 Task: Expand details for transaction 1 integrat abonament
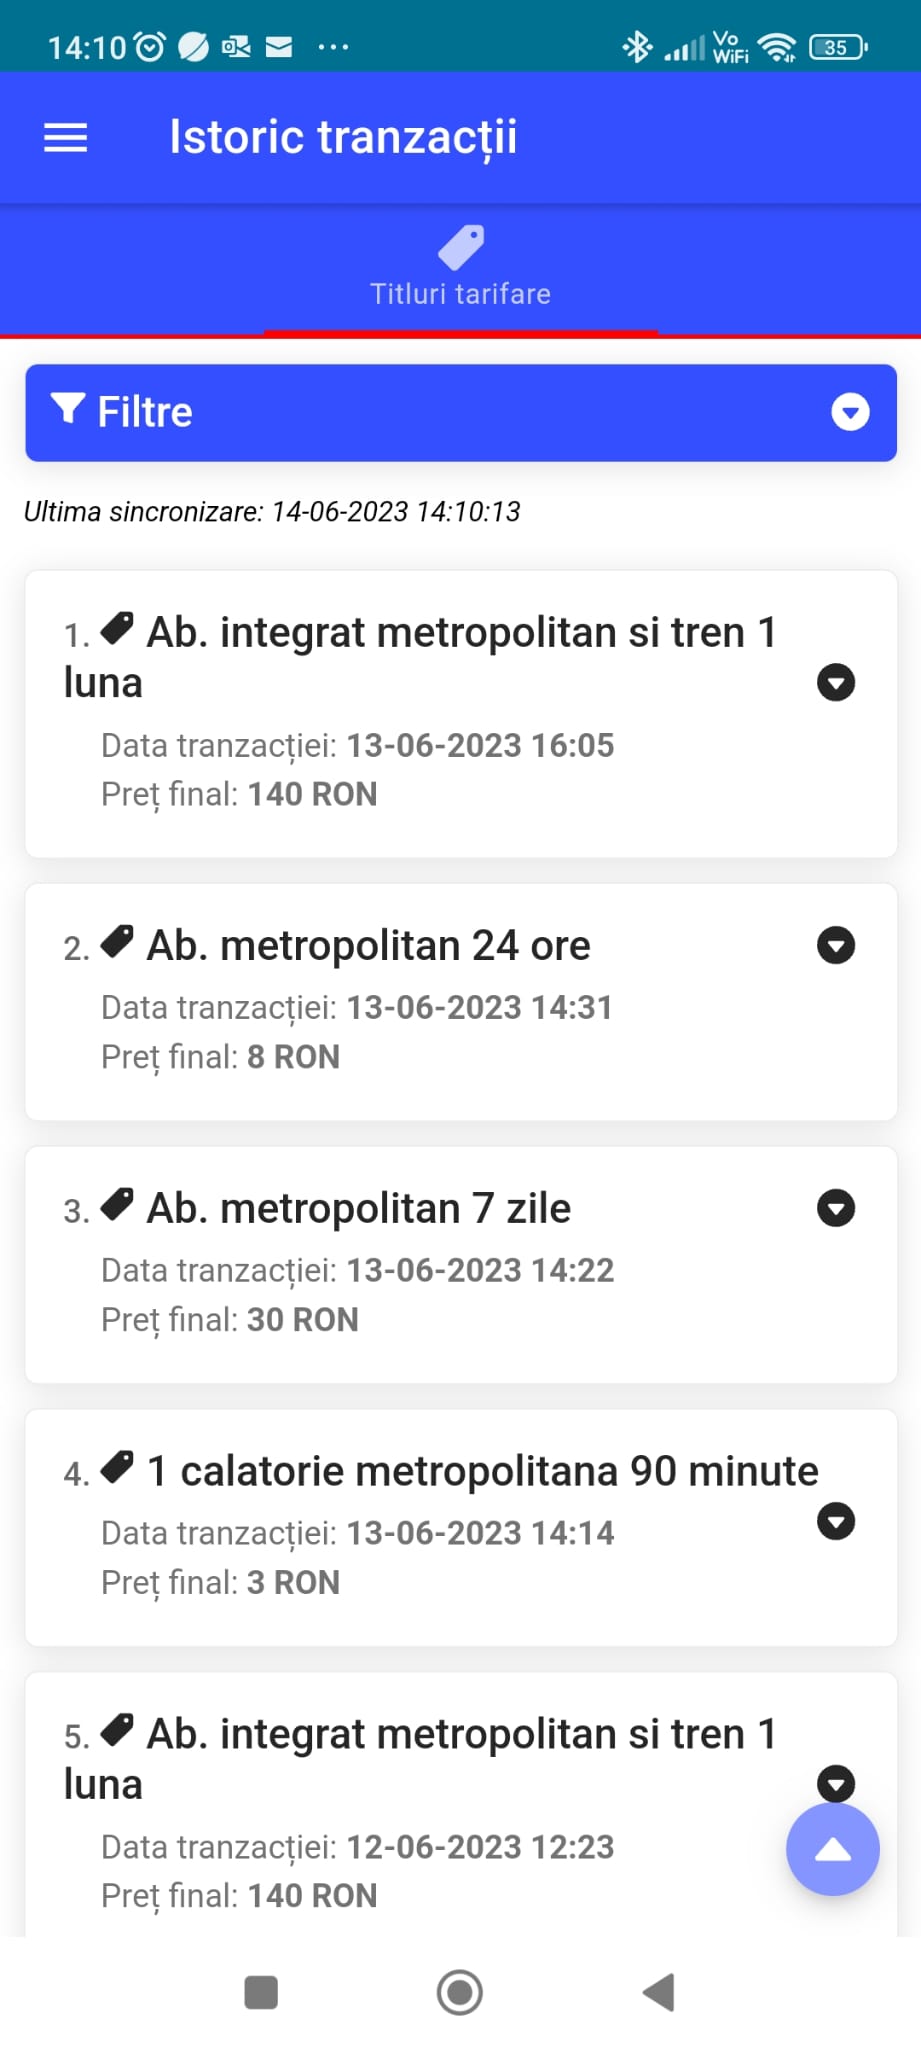836,683
